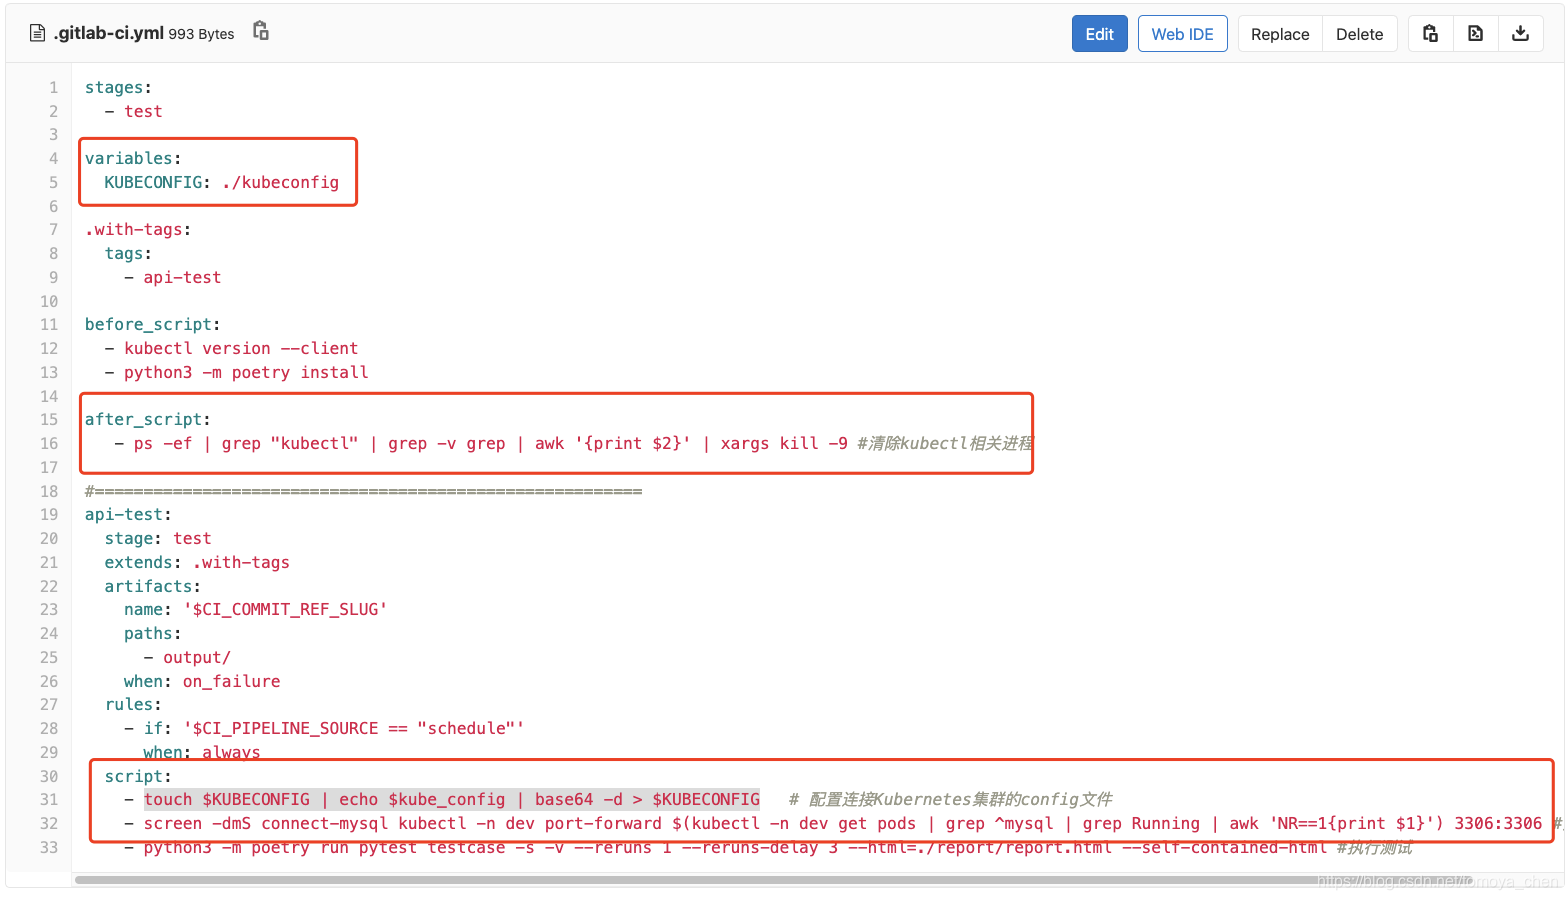Click '.with-tags:' text
Image resolution: width=1567 pixels, height=900 pixels.
click(x=138, y=229)
